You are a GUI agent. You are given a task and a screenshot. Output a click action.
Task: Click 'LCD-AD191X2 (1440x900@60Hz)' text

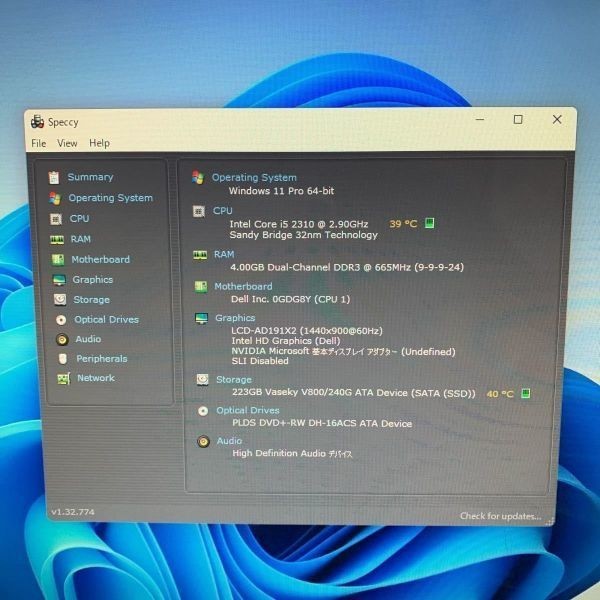(x=307, y=331)
